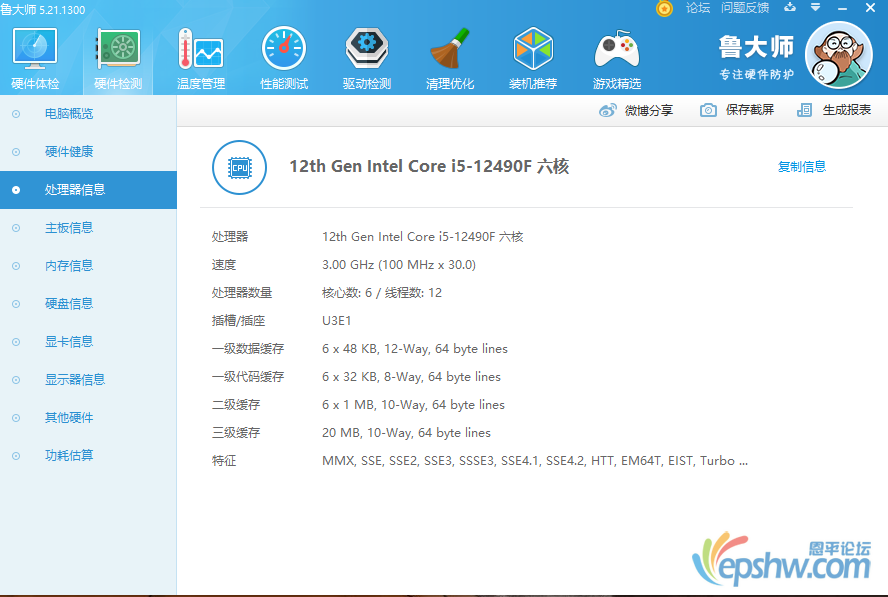Click the CPU name in the 处理器 row
Viewport: 888px width, 597px height.
[x=422, y=237]
